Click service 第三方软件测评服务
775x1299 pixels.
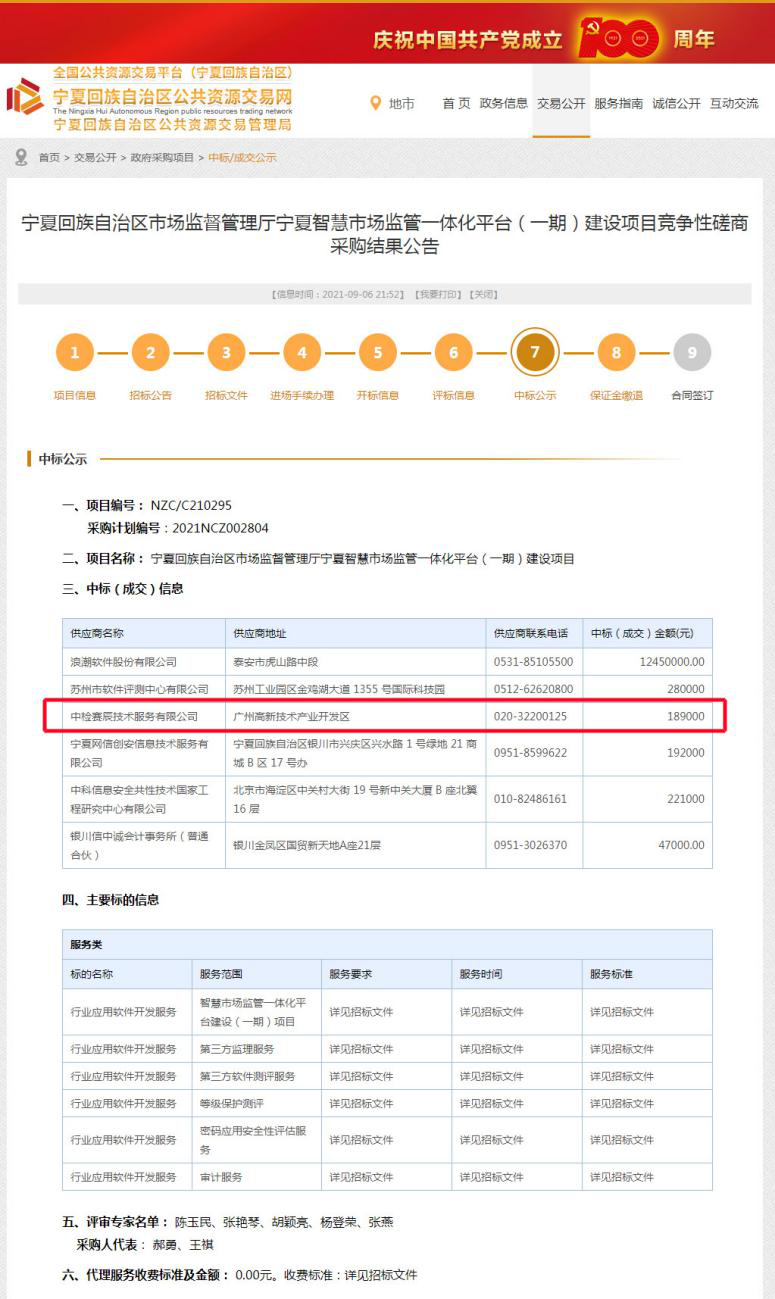pyautogui.click(x=248, y=1076)
